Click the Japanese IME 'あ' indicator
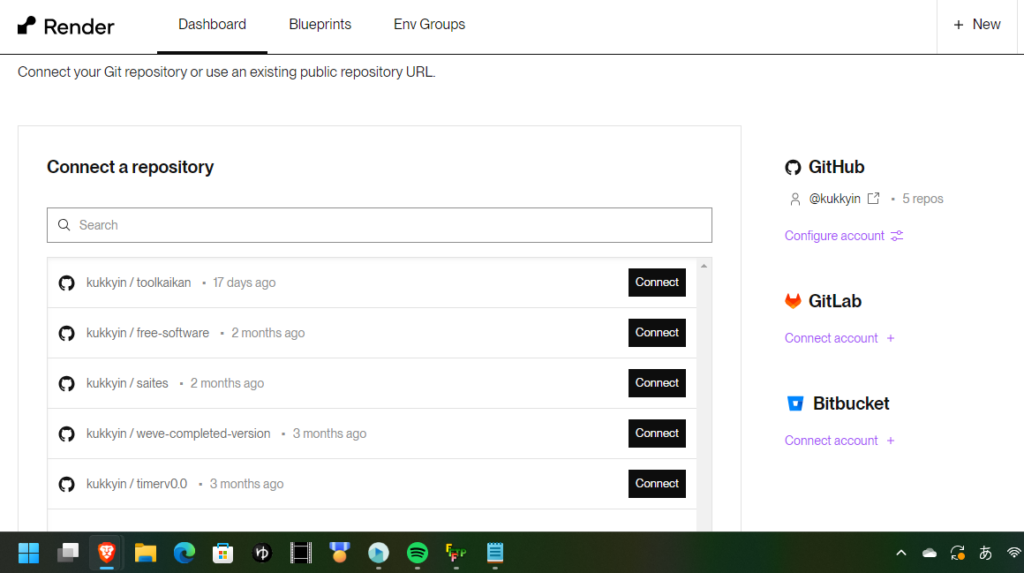The width and height of the screenshot is (1024, 573). click(x=985, y=553)
